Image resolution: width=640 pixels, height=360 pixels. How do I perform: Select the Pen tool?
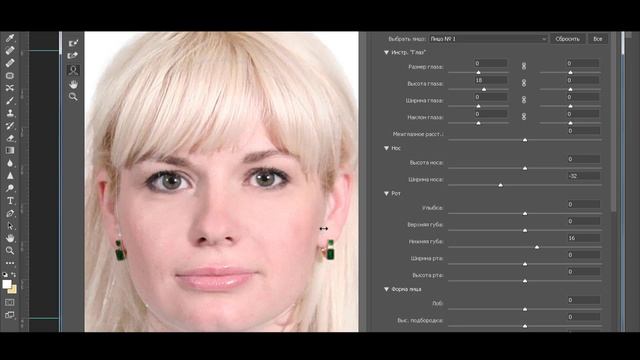coord(10,213)
